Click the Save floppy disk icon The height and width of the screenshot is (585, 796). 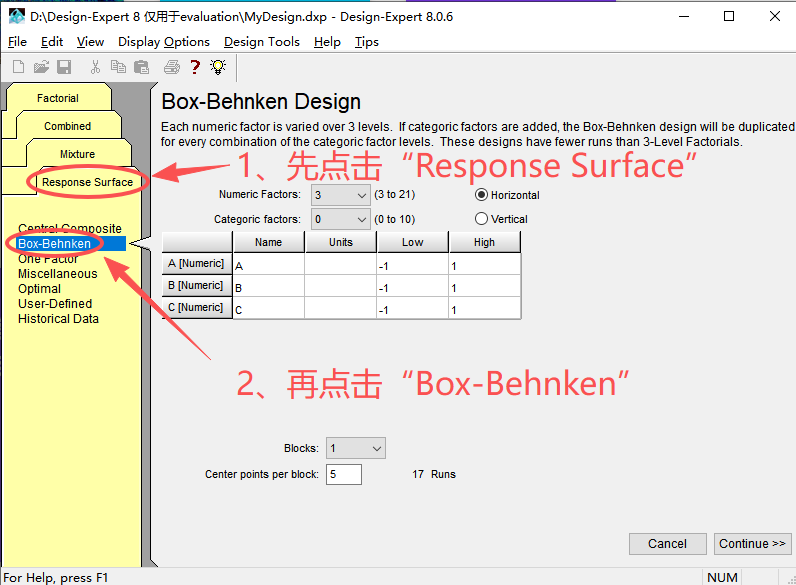pos(64,67)
